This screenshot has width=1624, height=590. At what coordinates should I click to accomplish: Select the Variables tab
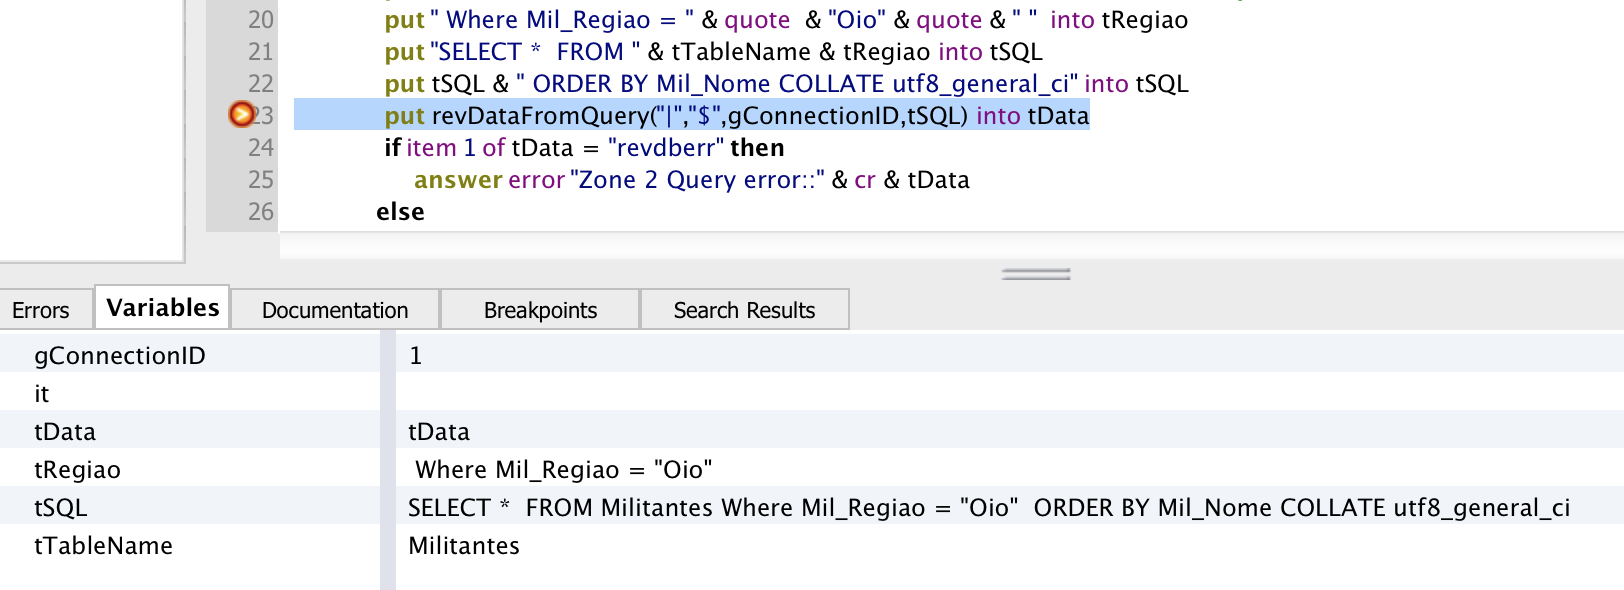(x=163, y=308)
